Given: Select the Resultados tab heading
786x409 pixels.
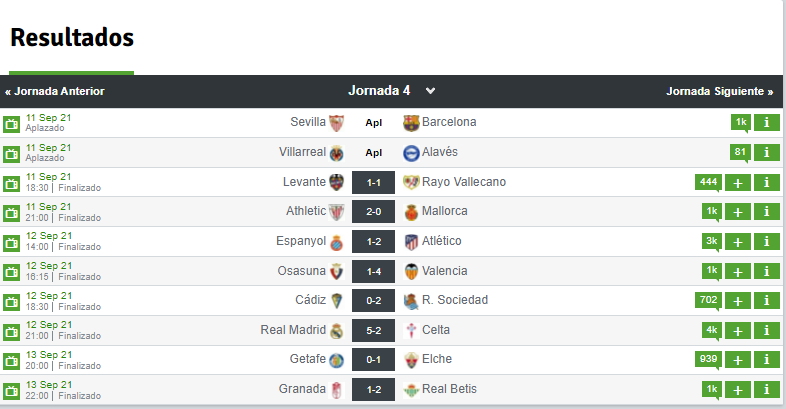Looking at the screenshot, I should pyautogui.click(x=72, y=38).
